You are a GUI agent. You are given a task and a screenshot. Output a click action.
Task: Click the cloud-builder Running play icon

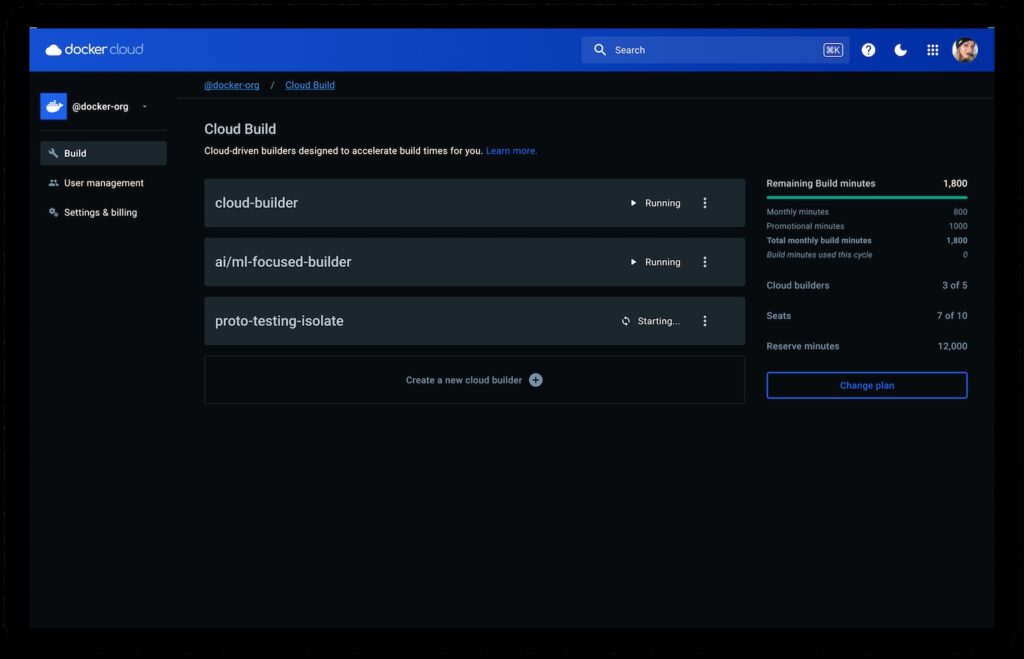click(633, 203)
